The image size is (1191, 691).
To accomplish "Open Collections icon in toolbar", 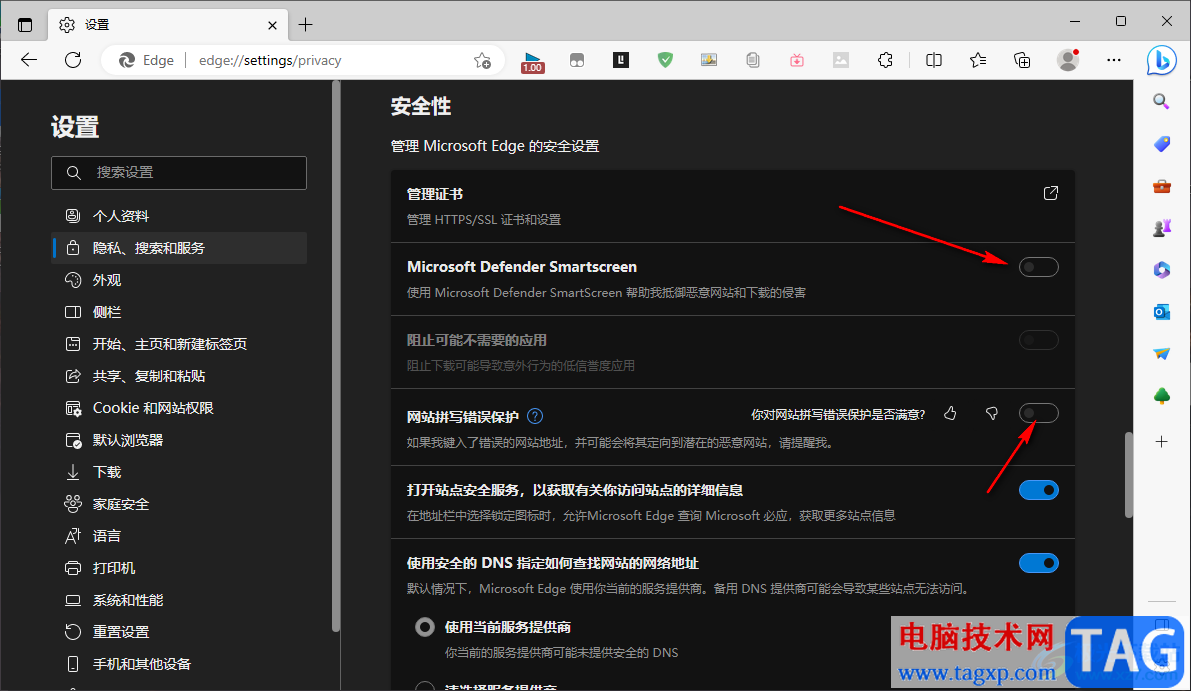I will pyautogui.click(x=1022, y=60).
